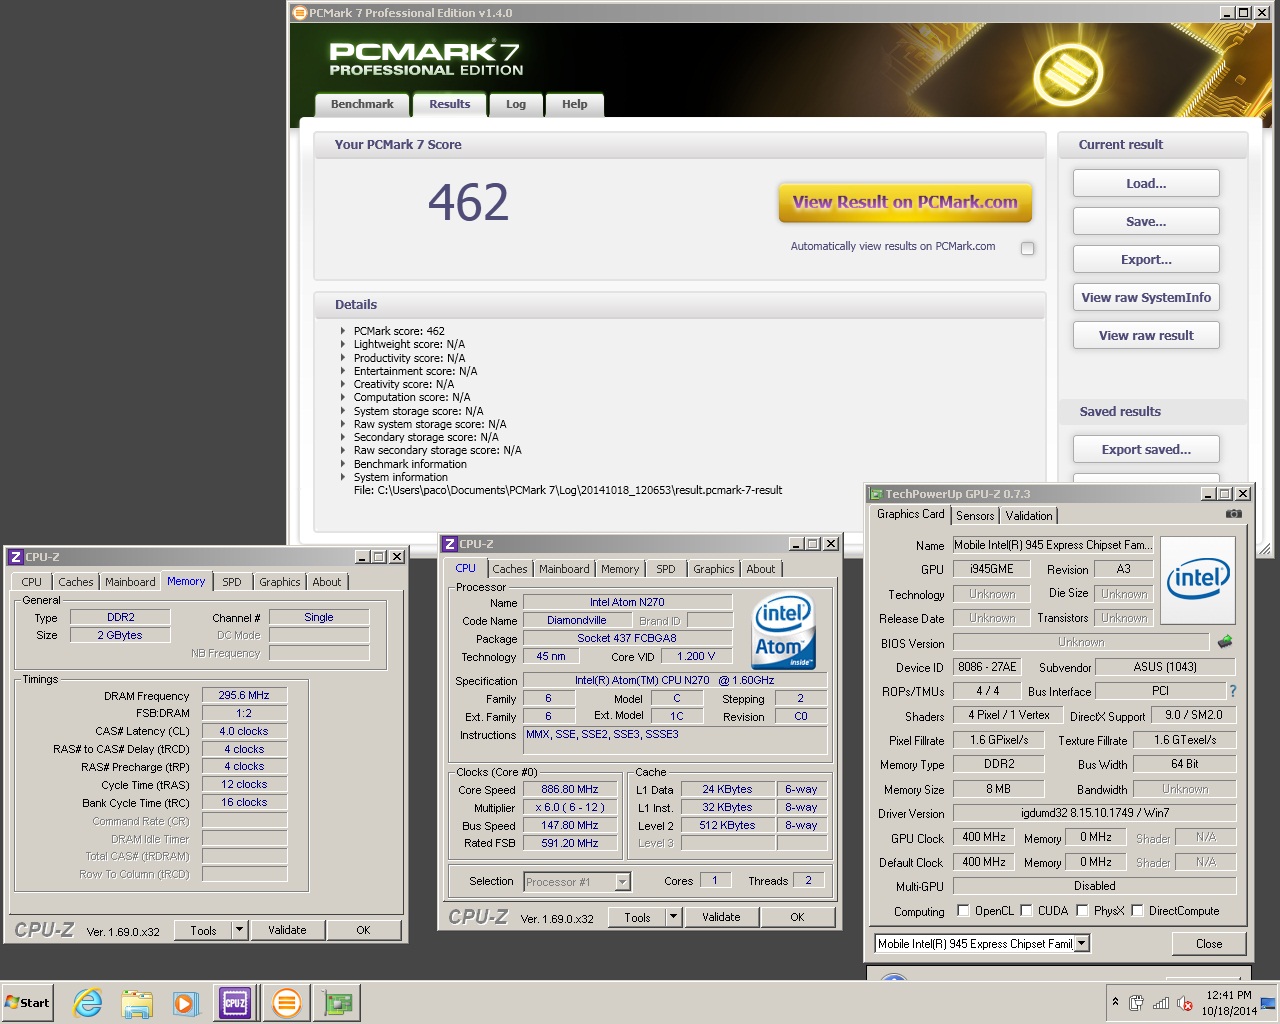The height and width of the screenshot is (1024, 1280).
Task: Click the Intel Atom logo in CPU-Z
Action: (x=784, y=633)
